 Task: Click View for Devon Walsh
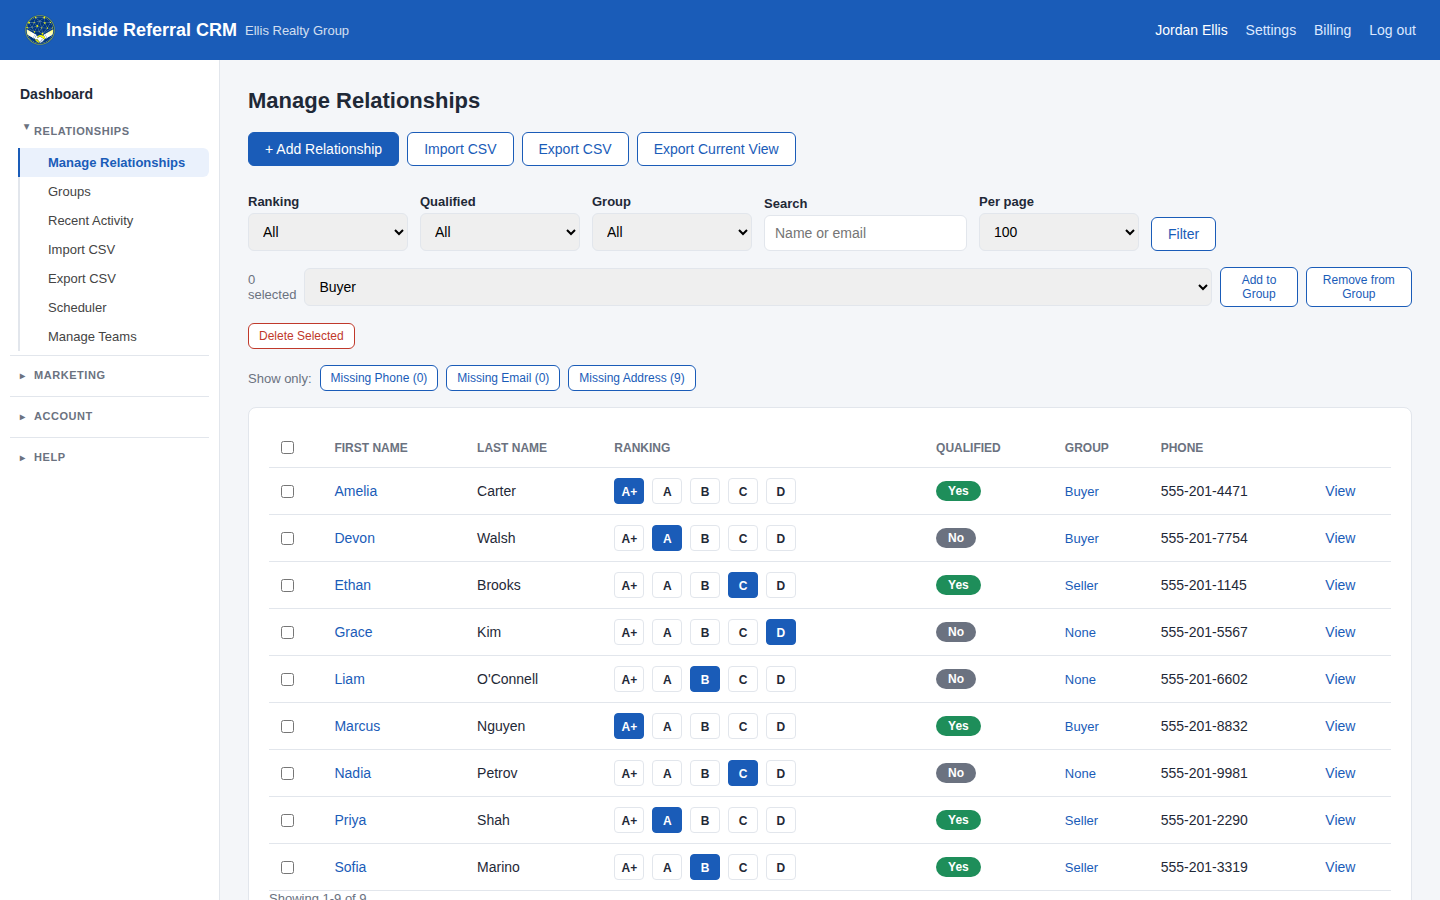1340,538
